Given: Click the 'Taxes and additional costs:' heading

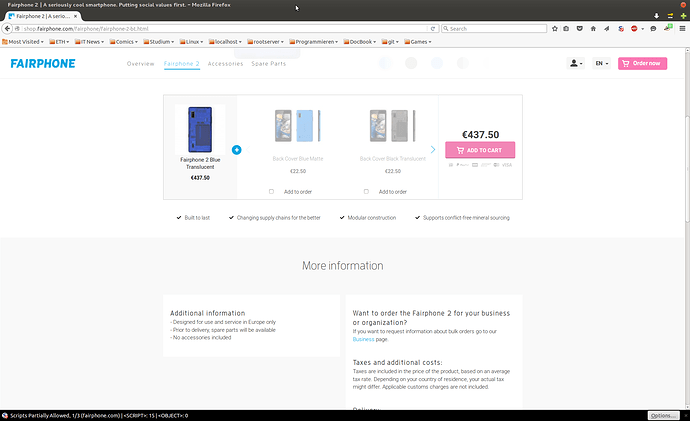Looking at the screenshot, I should (x=397, y=362).
